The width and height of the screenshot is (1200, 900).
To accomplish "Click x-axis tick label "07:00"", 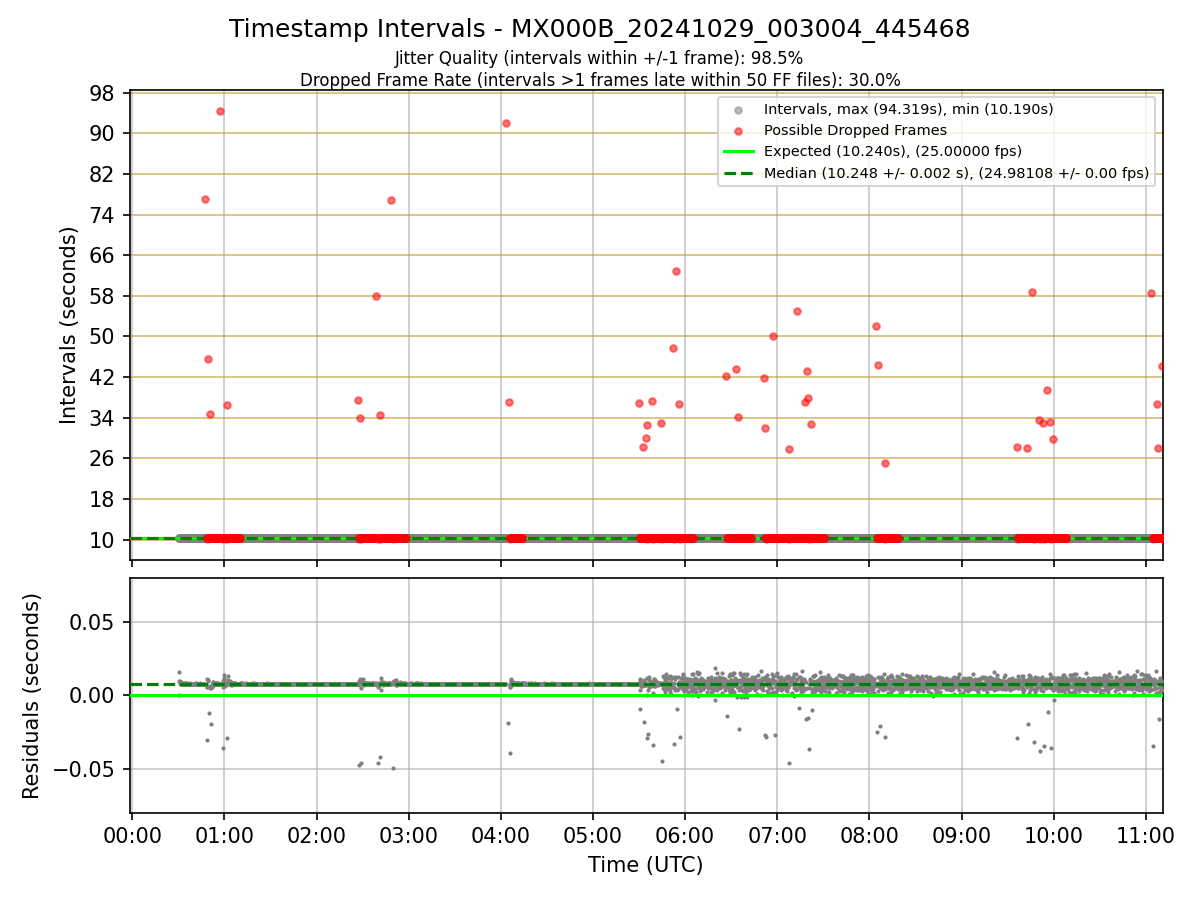I will click(x=777, y=835).
